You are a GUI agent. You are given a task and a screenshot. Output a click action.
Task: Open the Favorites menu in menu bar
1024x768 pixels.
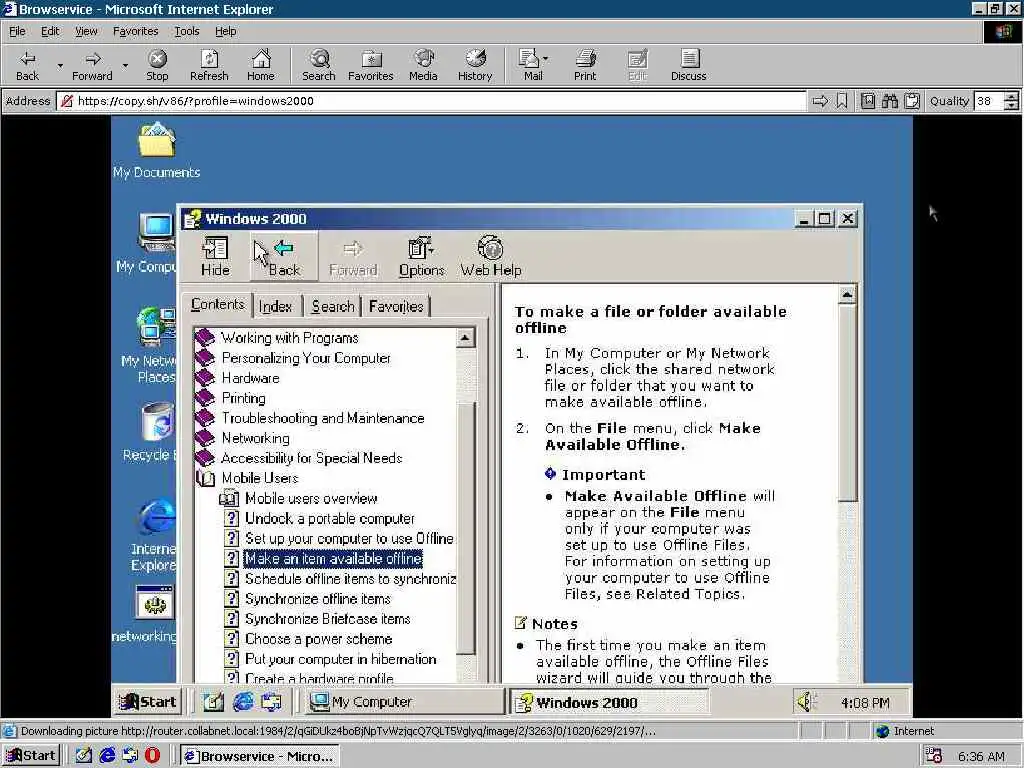[x=135, y=31]
